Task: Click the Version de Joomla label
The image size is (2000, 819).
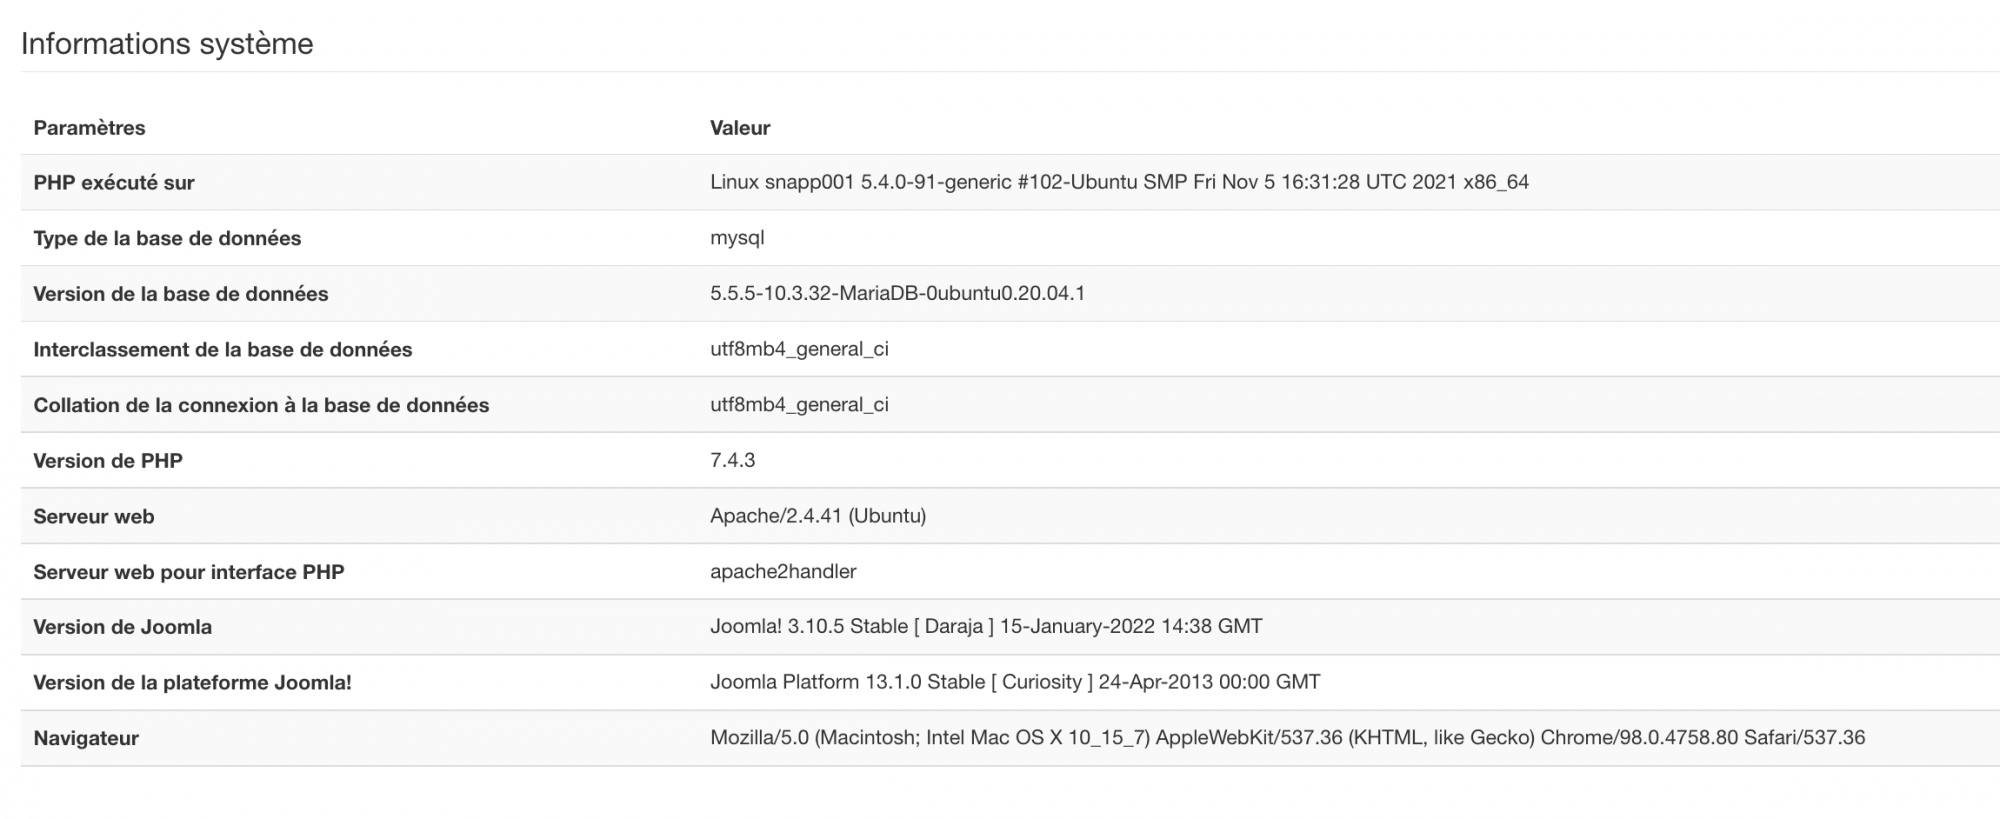Action: (x=123, y=627)
